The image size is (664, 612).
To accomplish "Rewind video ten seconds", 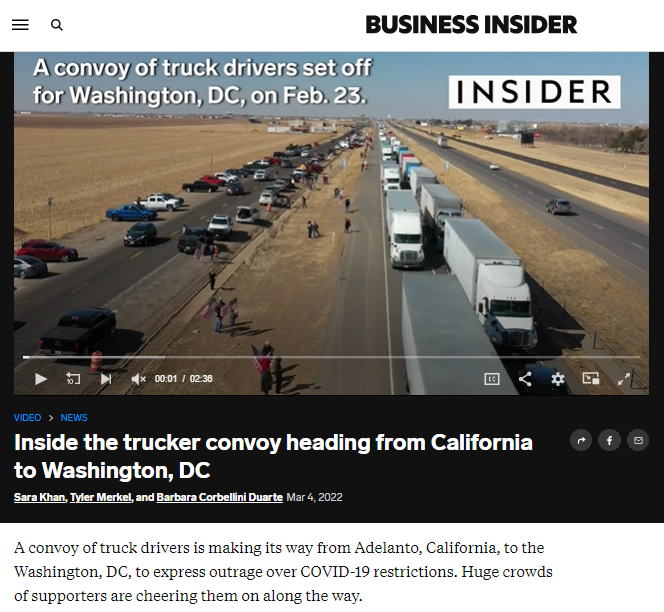I will click(x=73, y=379).
